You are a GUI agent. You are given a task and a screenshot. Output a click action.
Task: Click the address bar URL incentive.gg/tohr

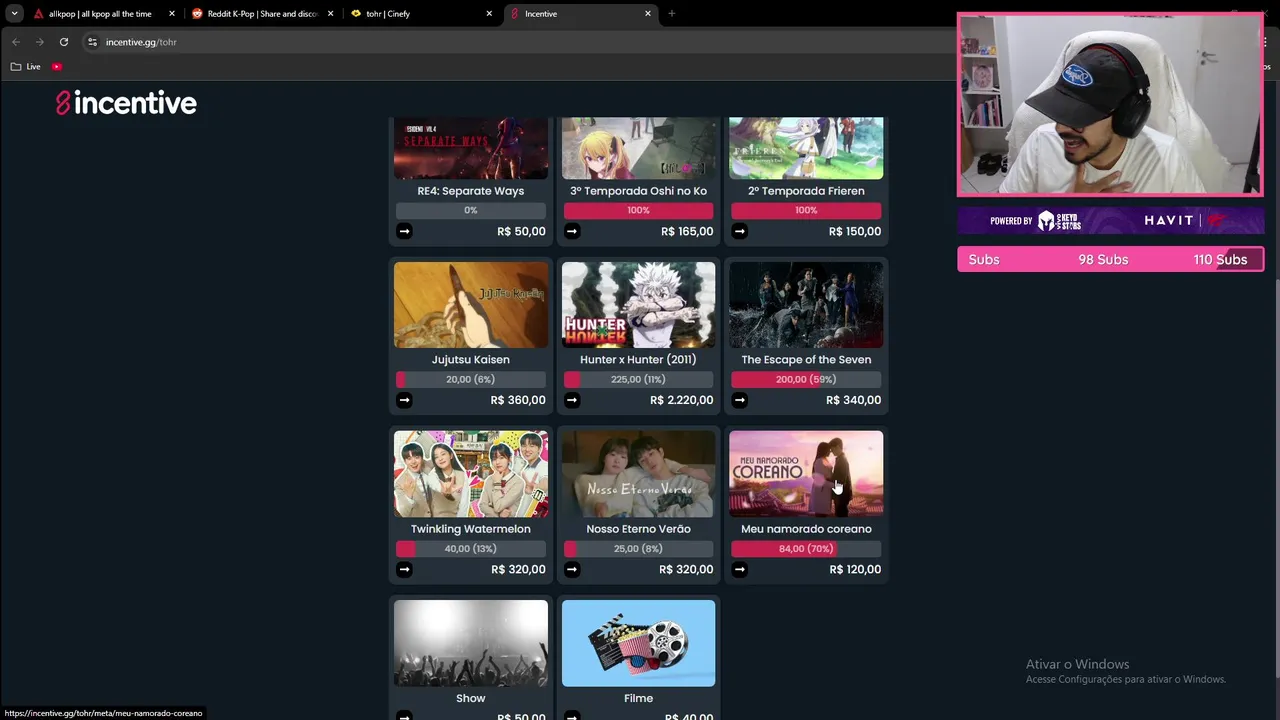141,42
